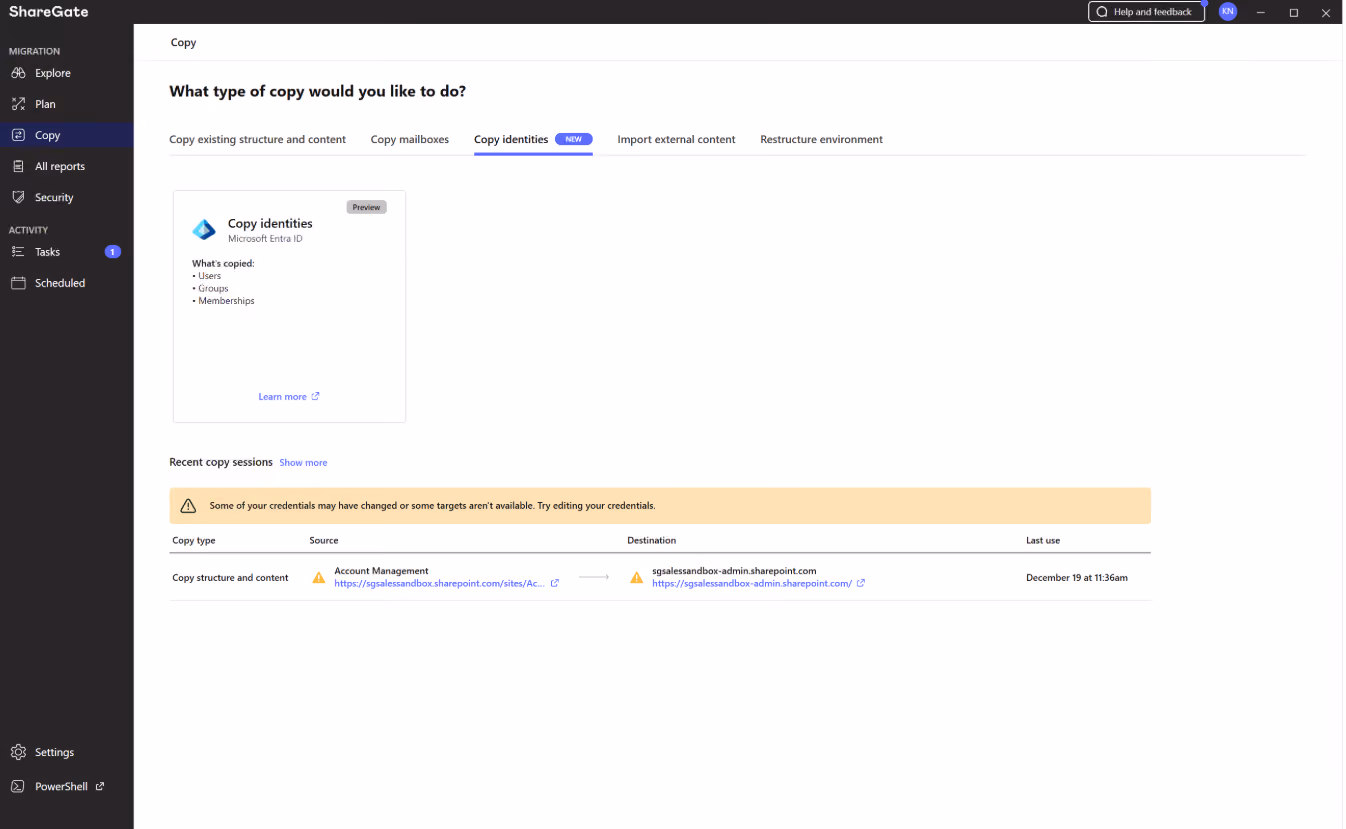Image resolution: width=1346 pixels, height=829 pixels.
Task: Open the Account Management source URL
Action: [440, 584]
